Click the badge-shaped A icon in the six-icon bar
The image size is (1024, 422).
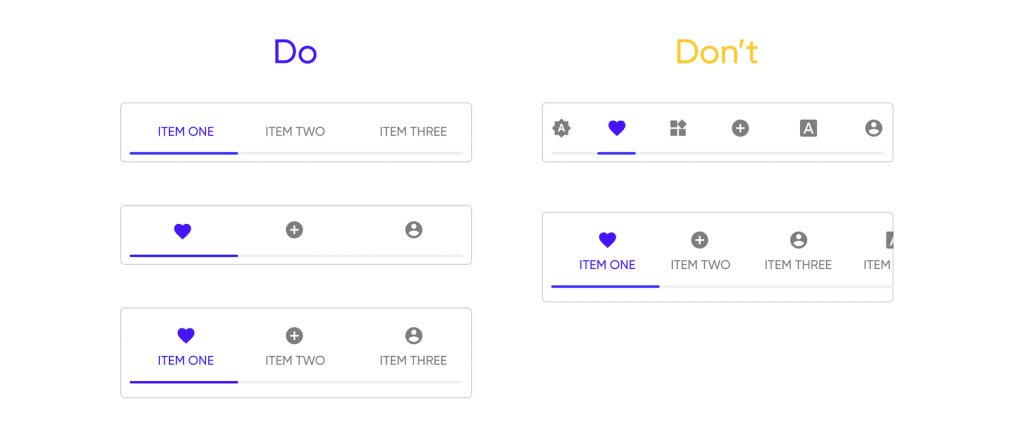click(x=562, y=128)
